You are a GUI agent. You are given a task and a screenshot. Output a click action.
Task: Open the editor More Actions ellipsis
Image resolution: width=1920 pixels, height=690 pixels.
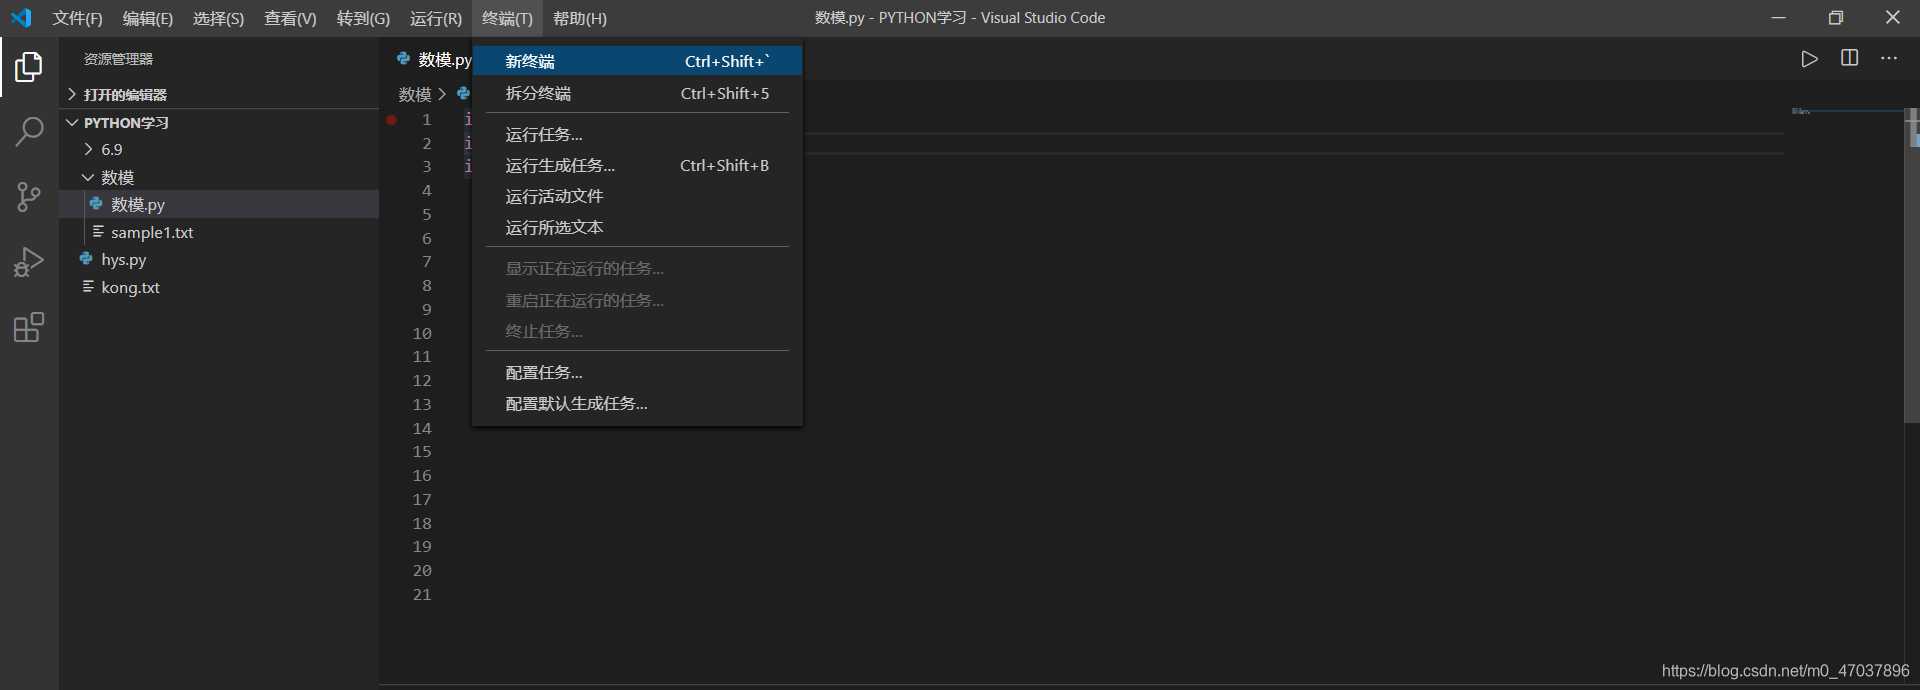point(1889,58)
